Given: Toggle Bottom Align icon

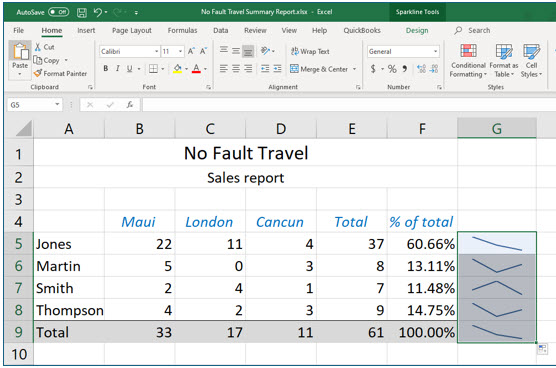Looking at the screenshot, I should pos(248,51).
